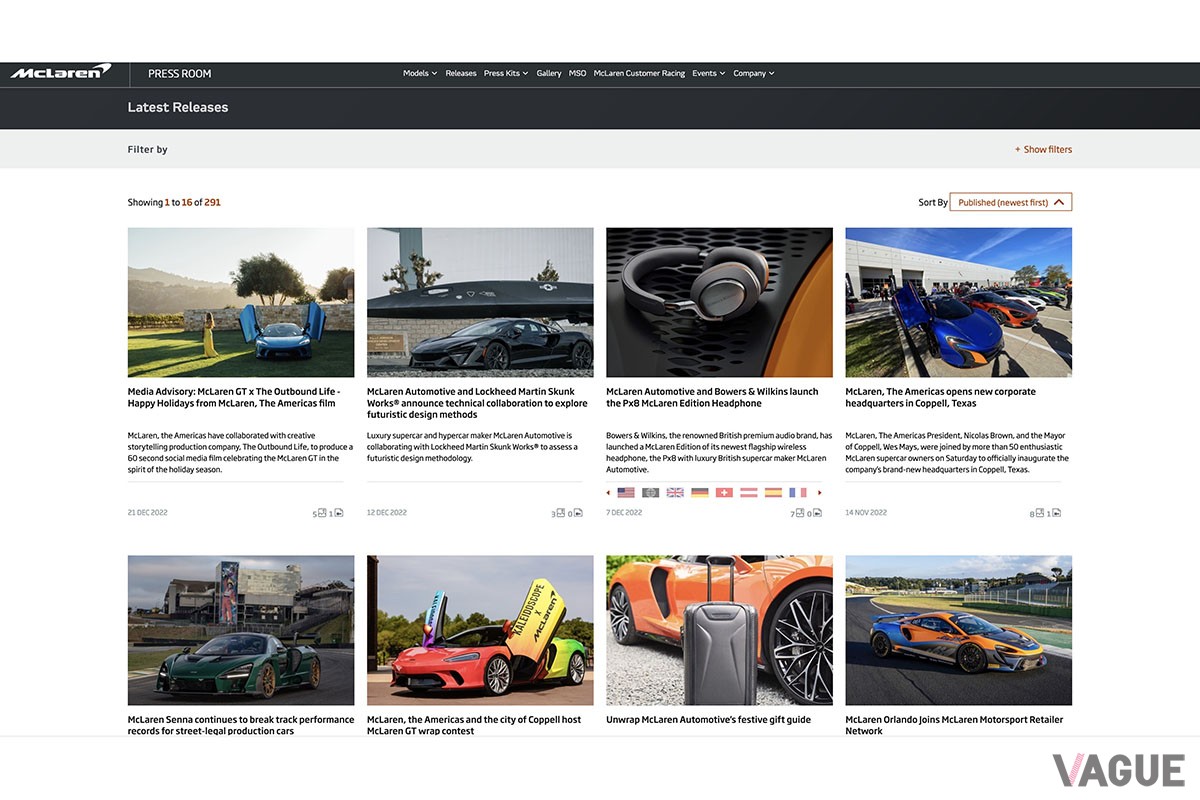Open MSO in the navigation bar

pos(578,73)
